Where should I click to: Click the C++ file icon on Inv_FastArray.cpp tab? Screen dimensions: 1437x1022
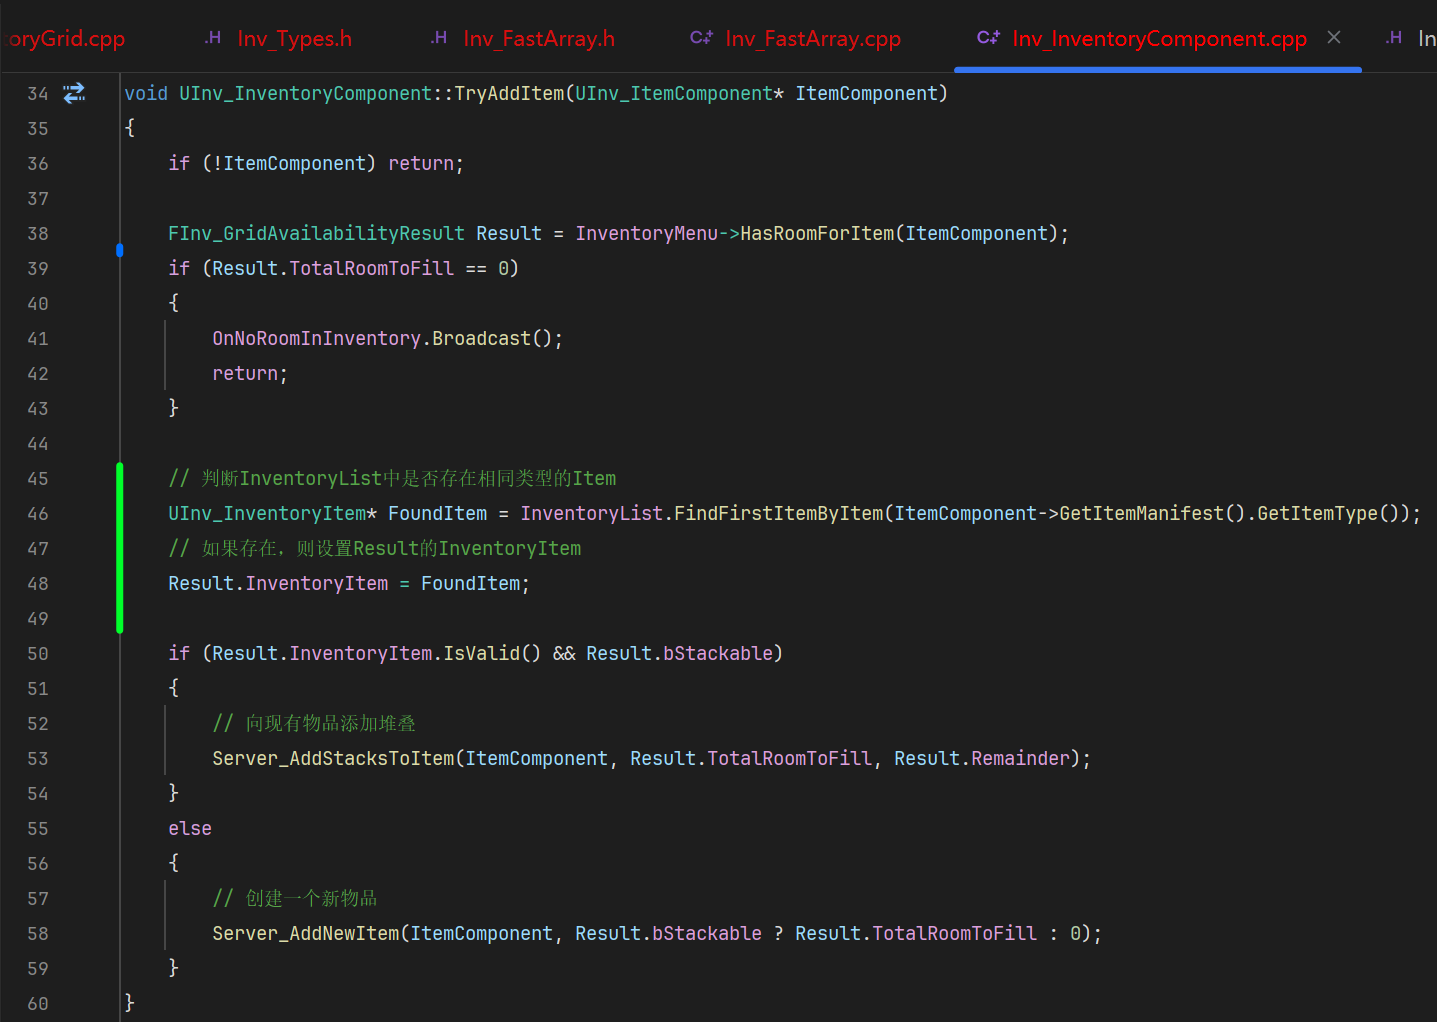701,37
